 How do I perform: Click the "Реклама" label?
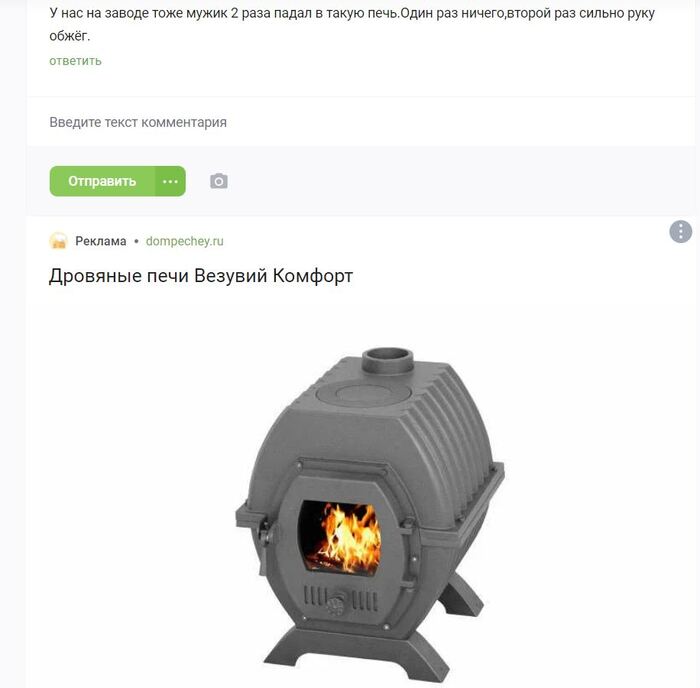pyautogui.click(x=101, y=241)
